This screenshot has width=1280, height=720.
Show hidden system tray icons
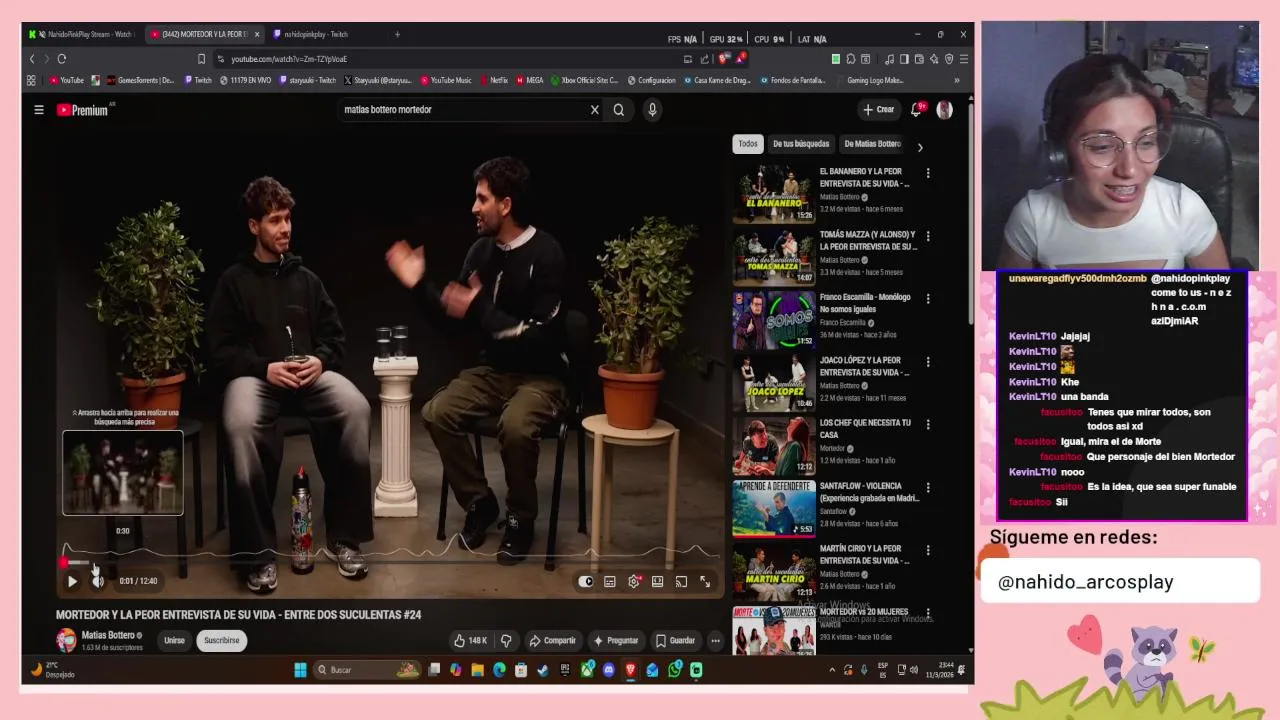(832, 670)
